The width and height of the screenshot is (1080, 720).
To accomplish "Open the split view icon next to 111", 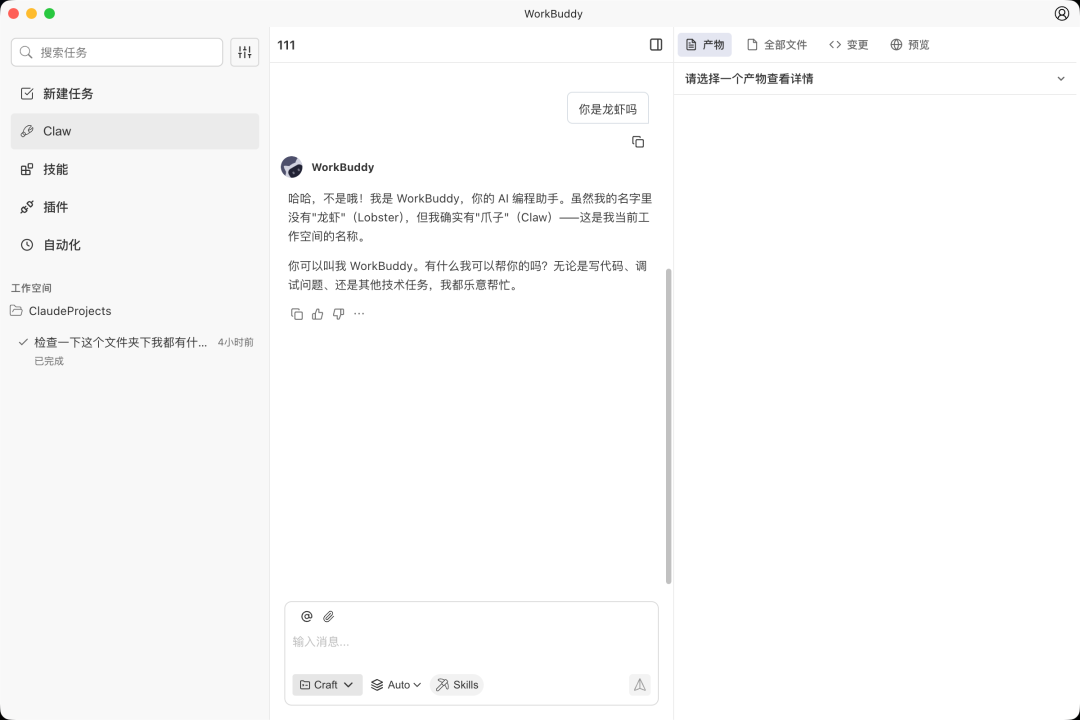I will (x=656, y=45).
